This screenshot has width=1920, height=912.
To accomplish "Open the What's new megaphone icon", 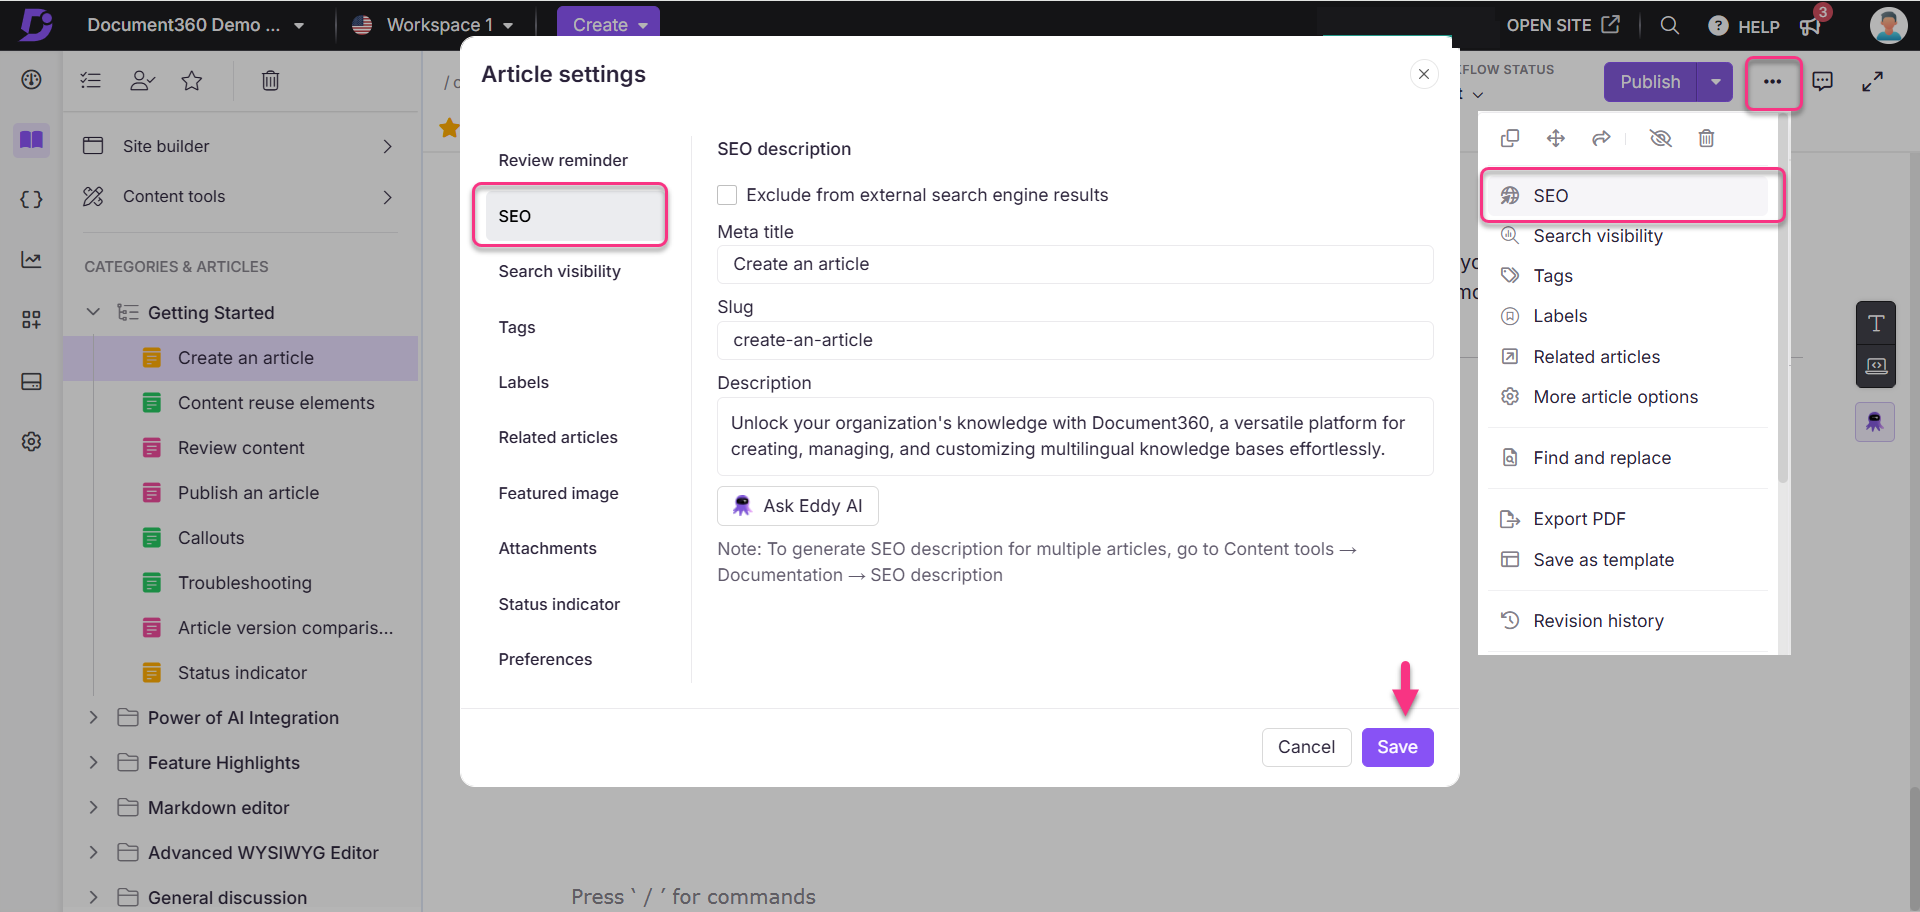I will (1811, 26).
